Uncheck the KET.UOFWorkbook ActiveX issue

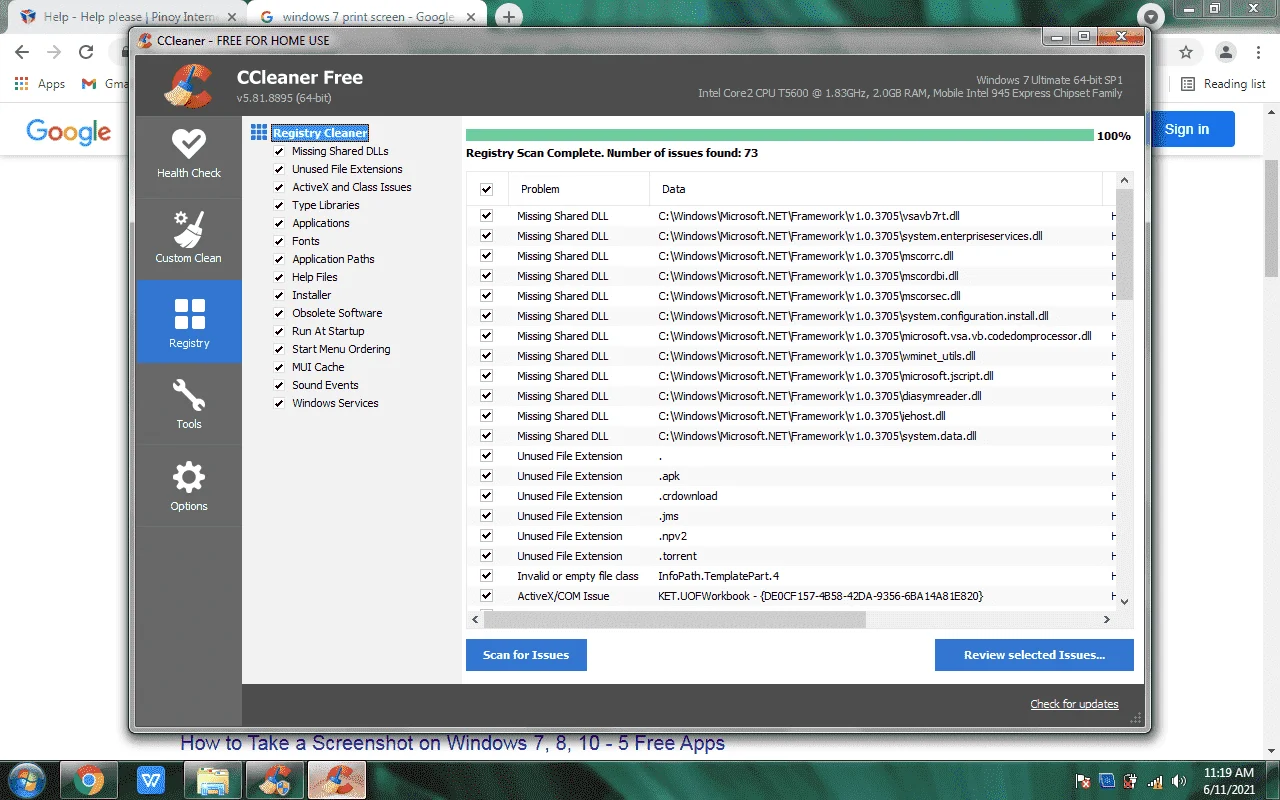click(x=486, y=596)
